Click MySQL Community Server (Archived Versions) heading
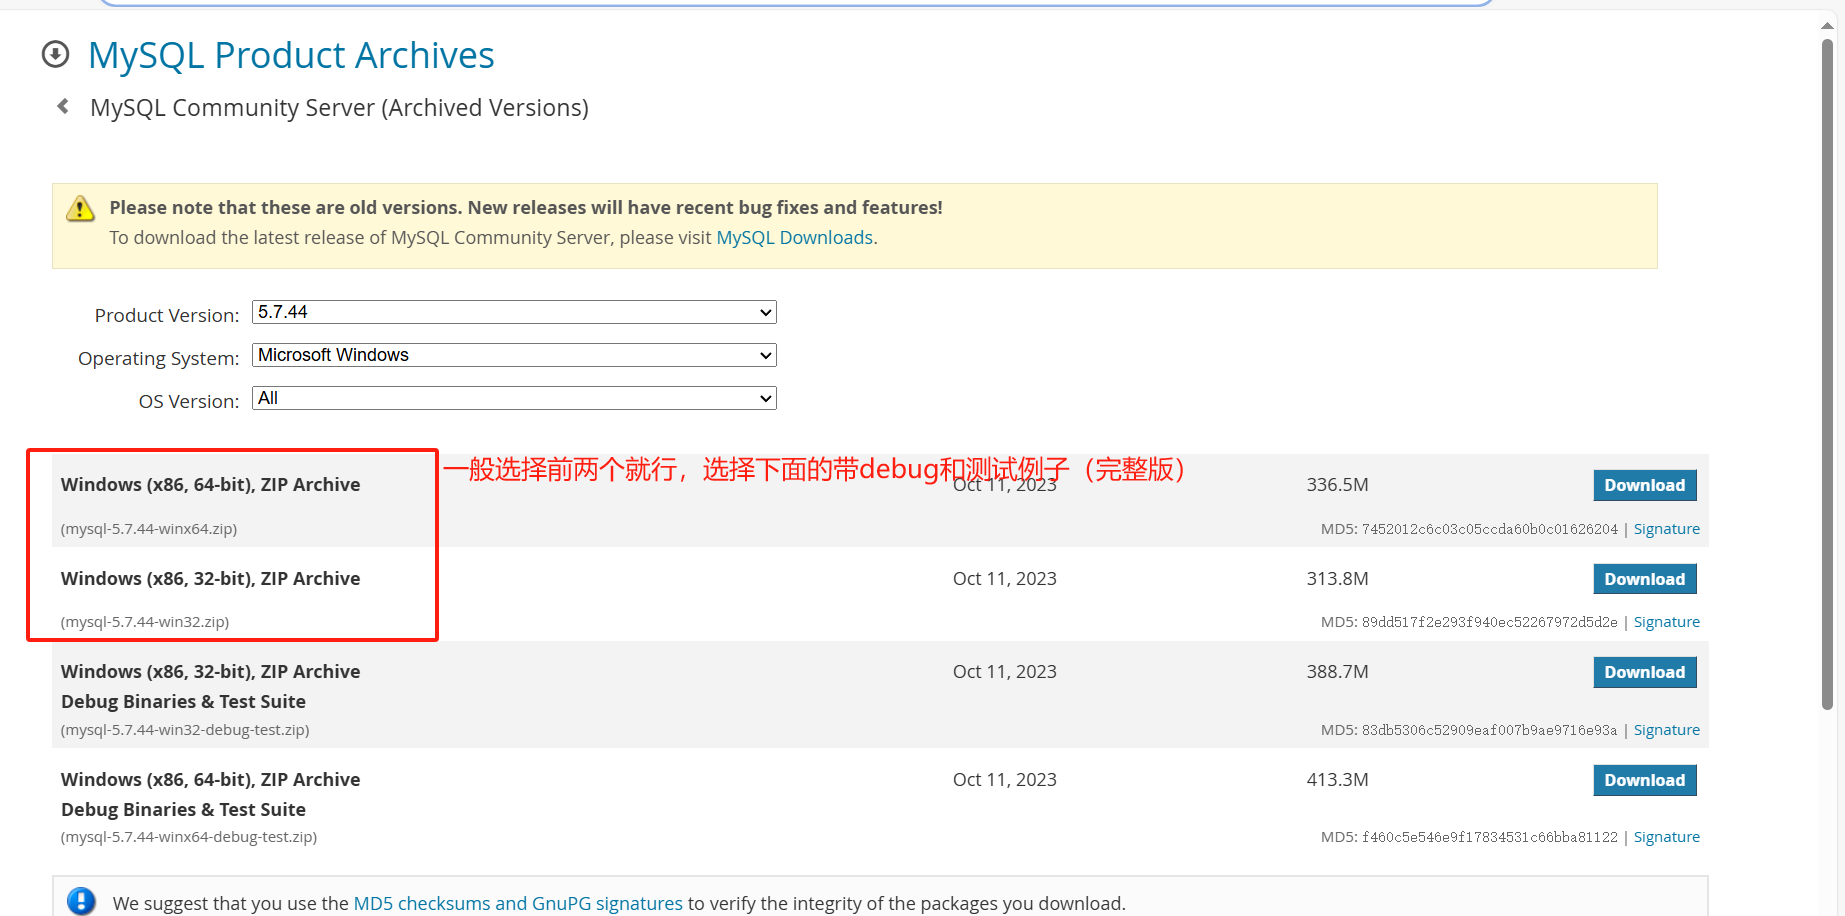 [x=339, y=108]
